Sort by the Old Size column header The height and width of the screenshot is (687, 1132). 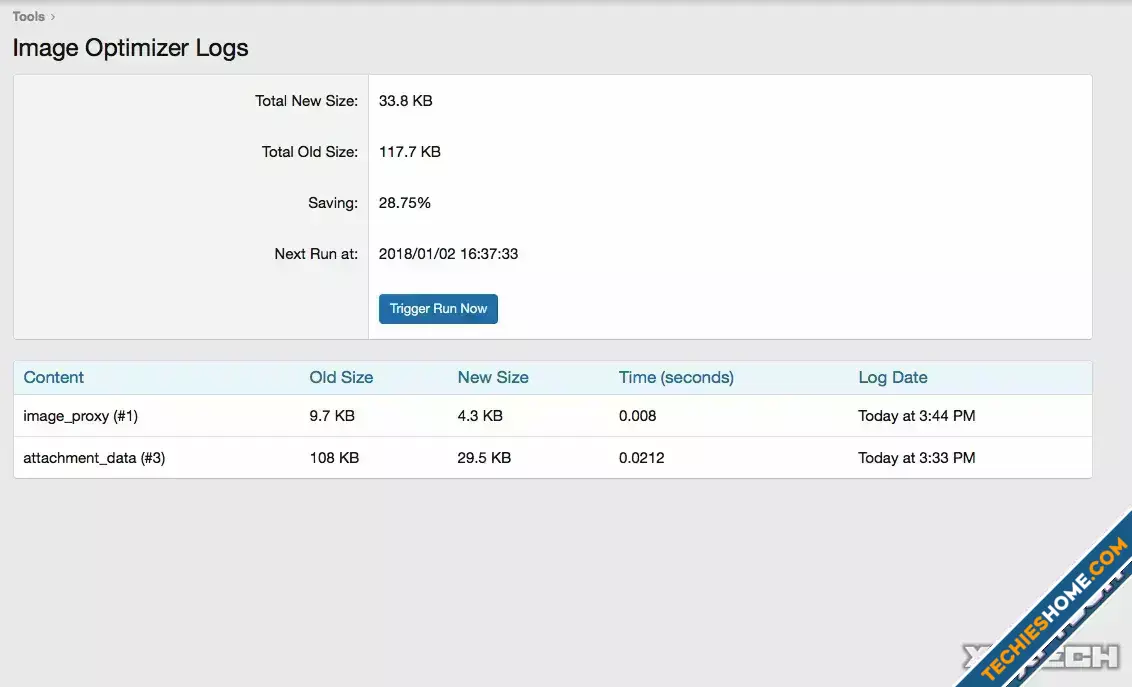(341, 377)
